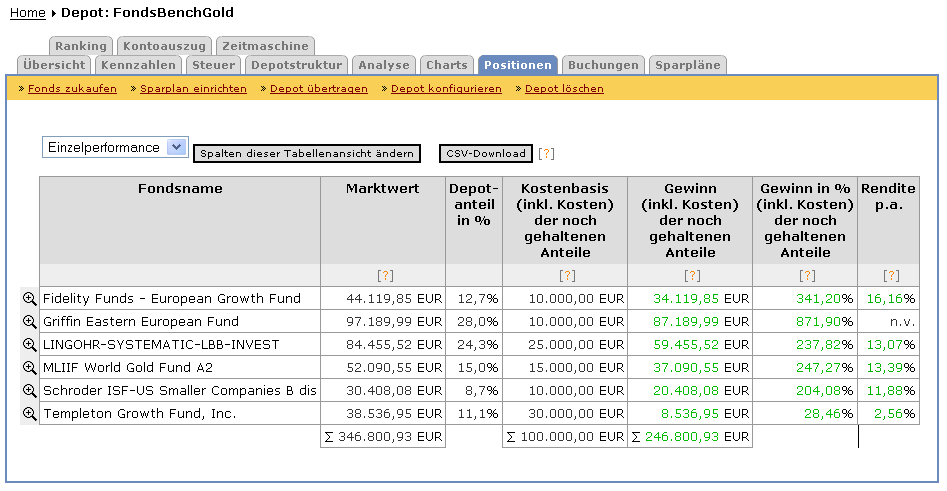Viewport: 947px width, 491px height.
Task: Click magnifier icon for Schroder ISF-US Smaller Companies
Action: click(x=29, y=390)
